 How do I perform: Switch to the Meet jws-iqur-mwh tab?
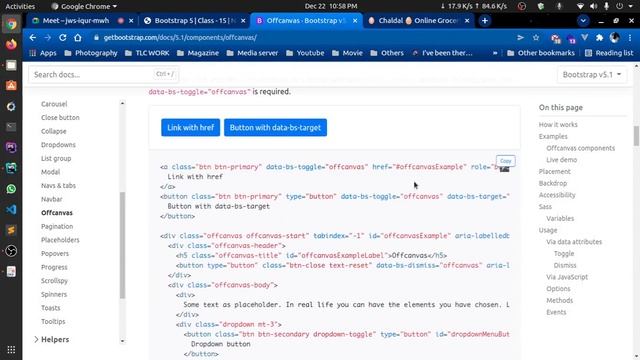click(76, 20)
